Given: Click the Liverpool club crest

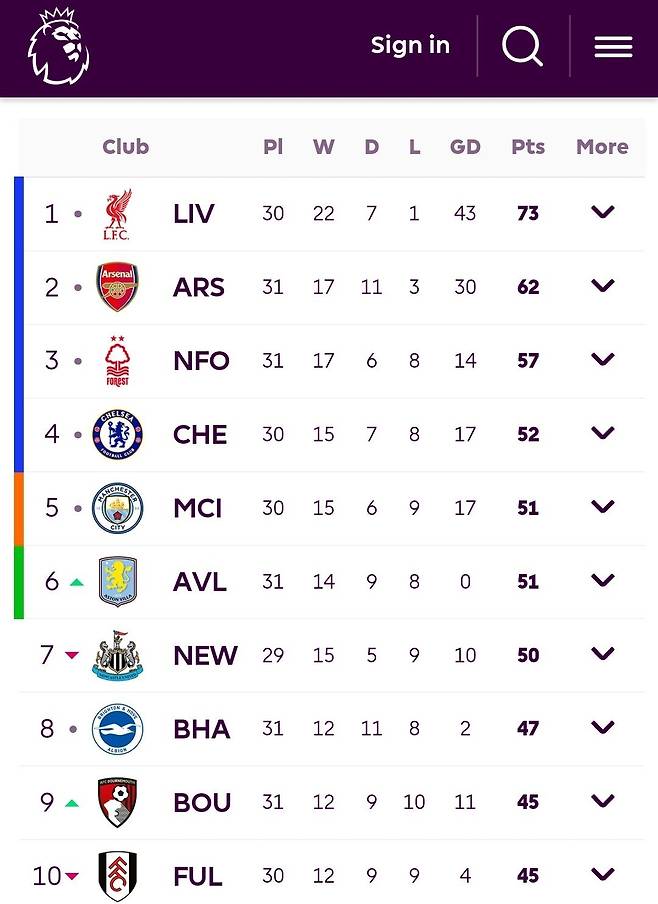Looking at the screenshot, I should click(x=117, y=214).
